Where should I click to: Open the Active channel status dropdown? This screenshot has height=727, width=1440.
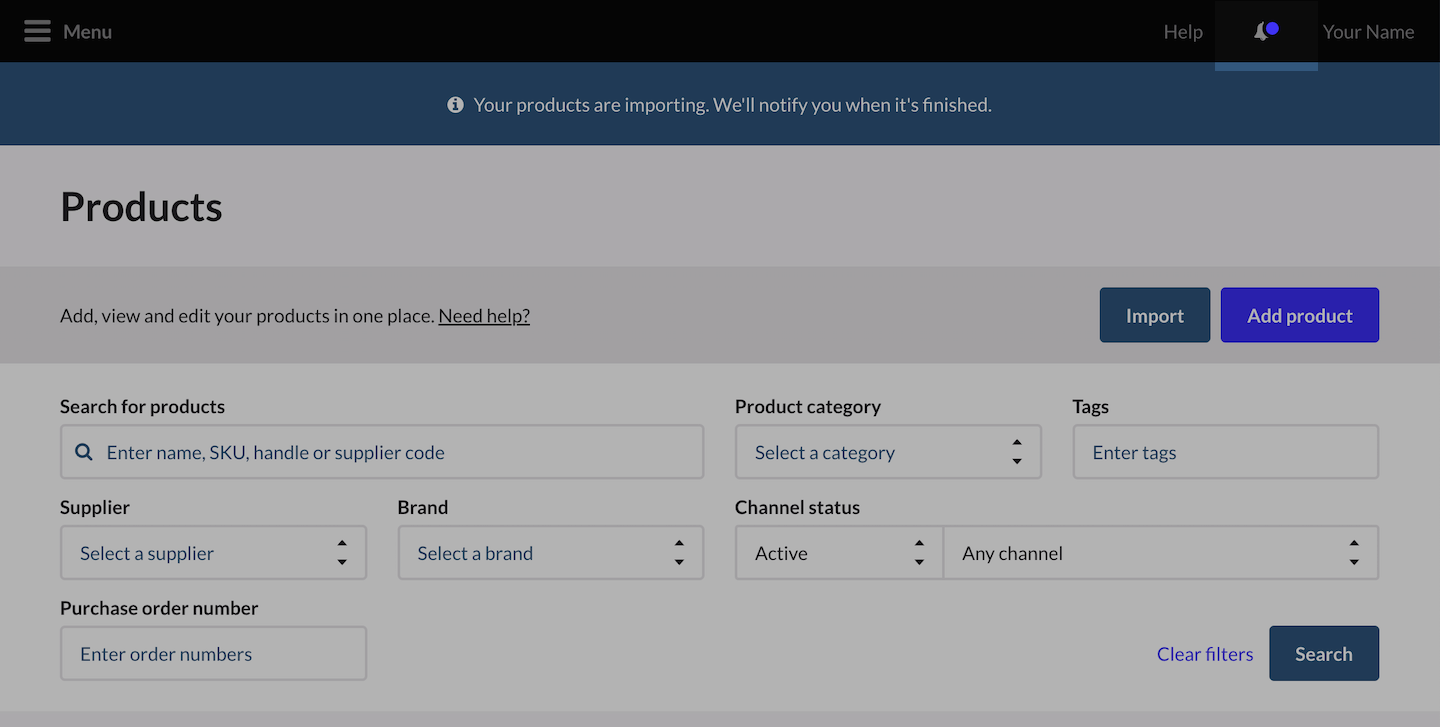tap(838, 553)
